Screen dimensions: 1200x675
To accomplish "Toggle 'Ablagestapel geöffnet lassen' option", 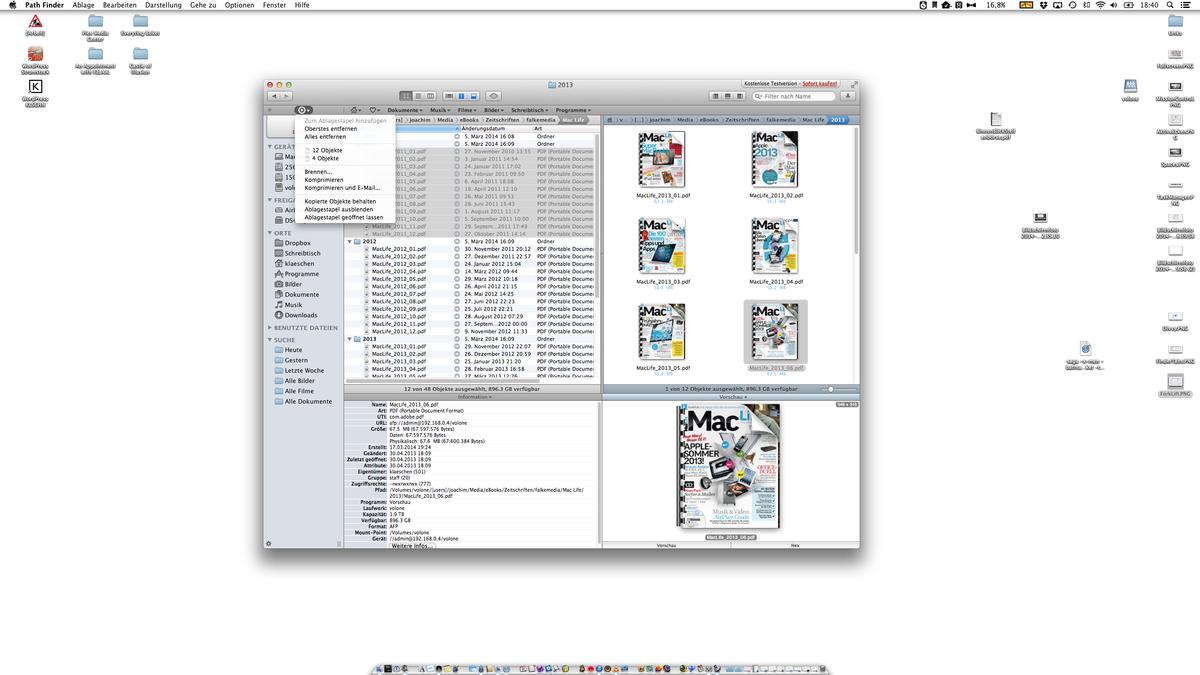I will click(x=344, y=217).
